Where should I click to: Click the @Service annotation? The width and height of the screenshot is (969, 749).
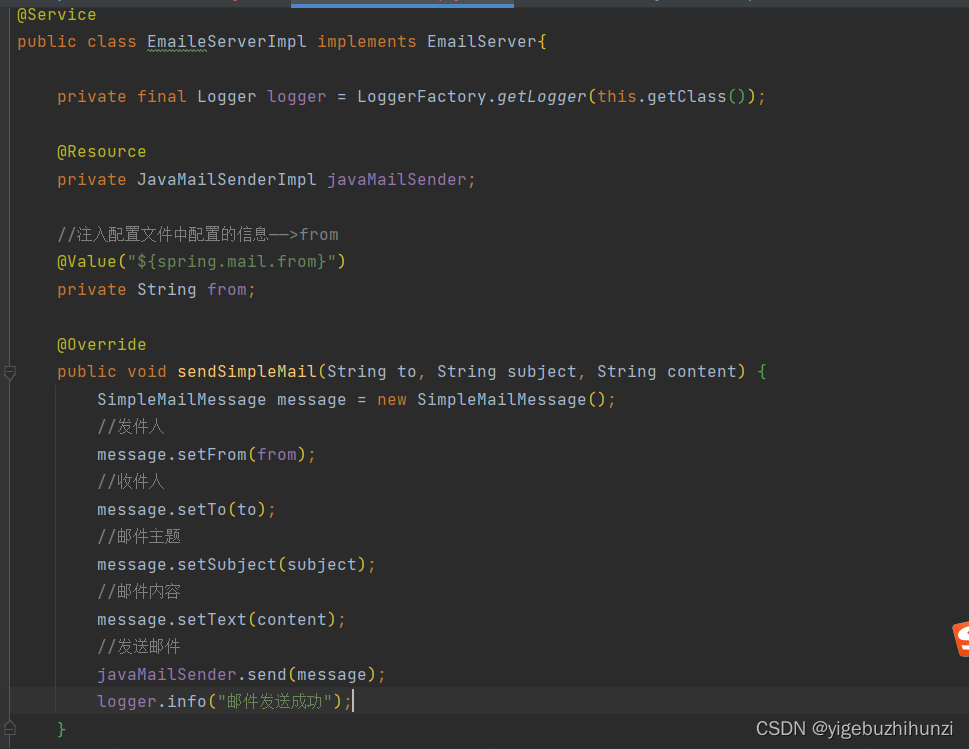[55, 14]
